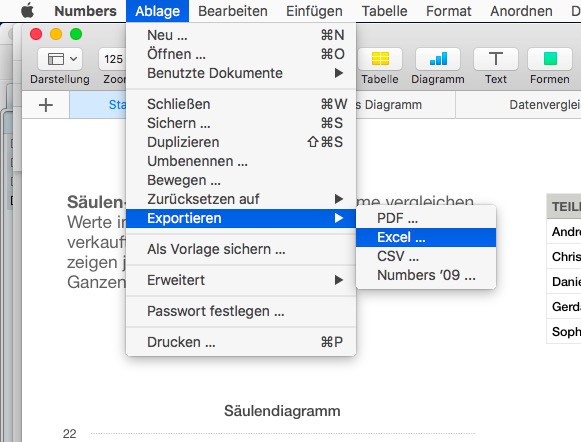581x442 pixels.
Task: Select Numbers '09 … export format
Action: 426,275
